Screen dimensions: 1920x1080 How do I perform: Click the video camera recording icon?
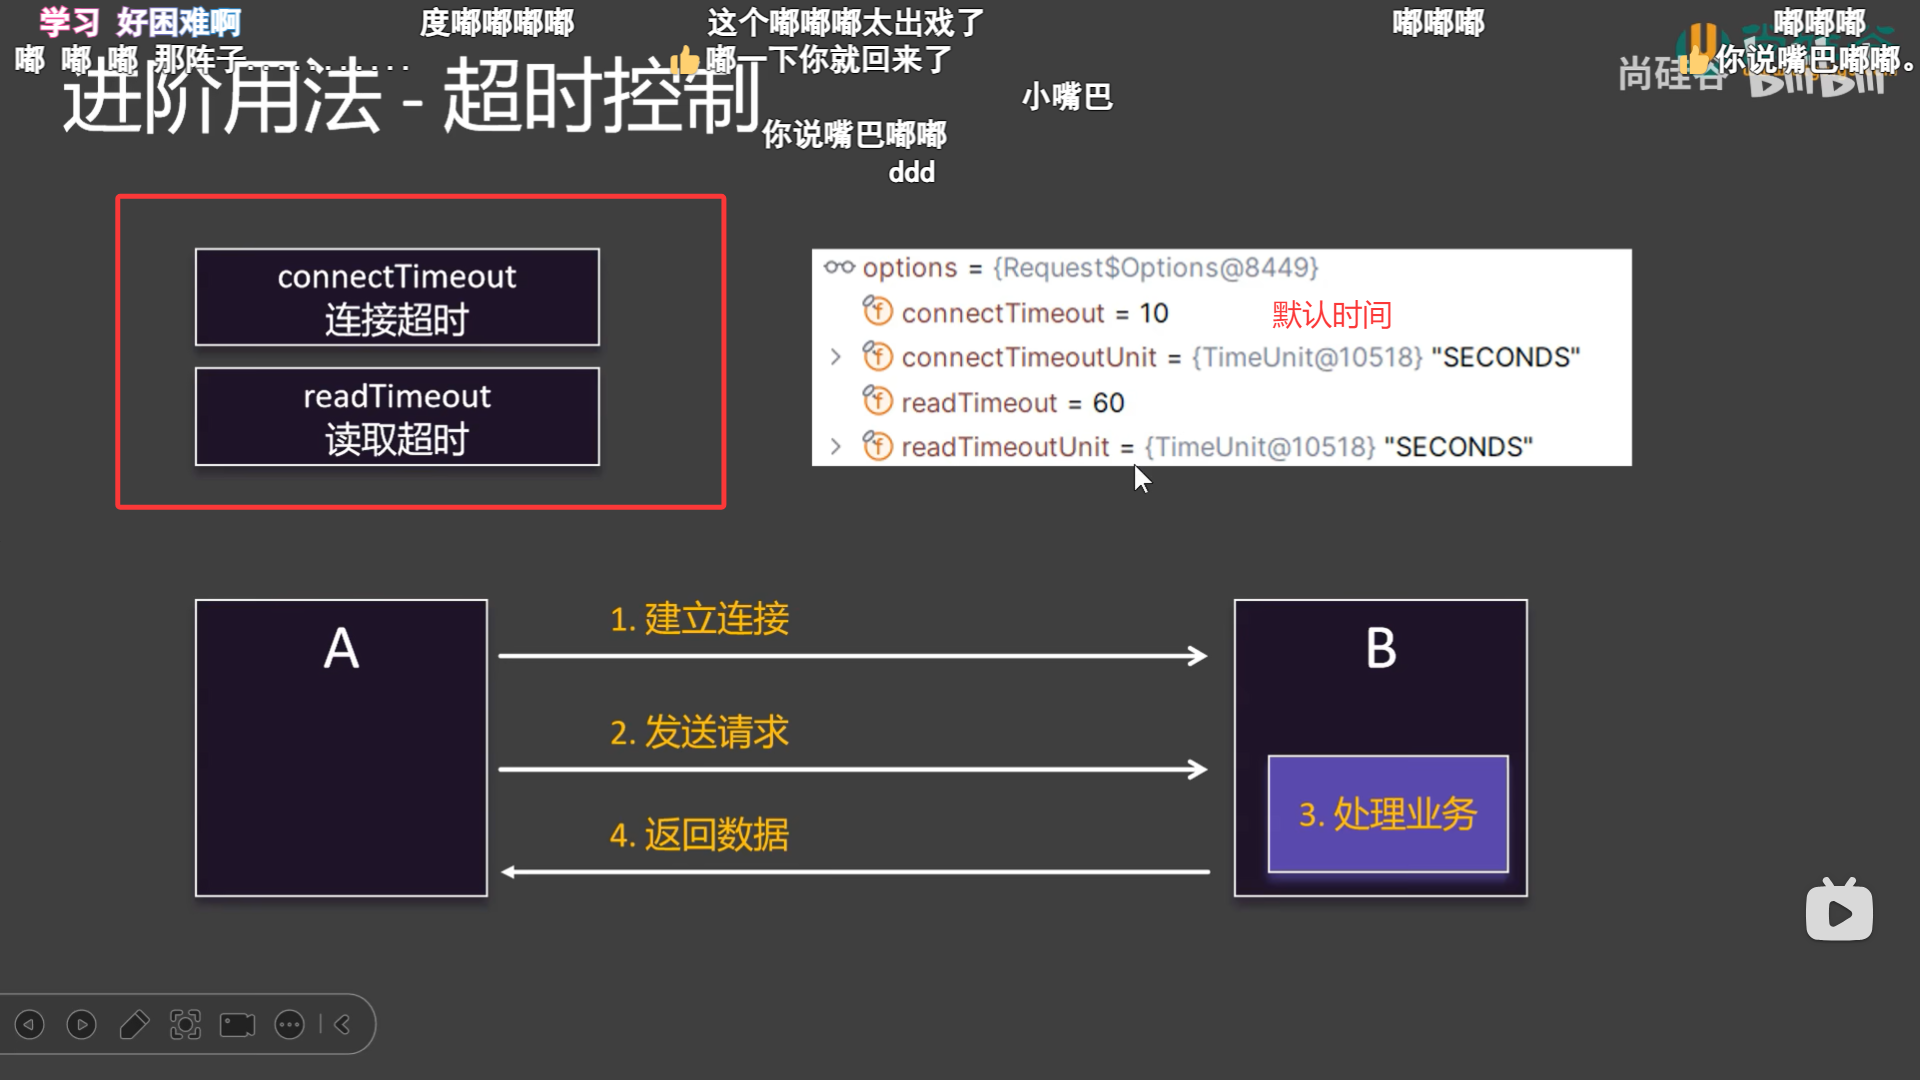[236, 1024]
